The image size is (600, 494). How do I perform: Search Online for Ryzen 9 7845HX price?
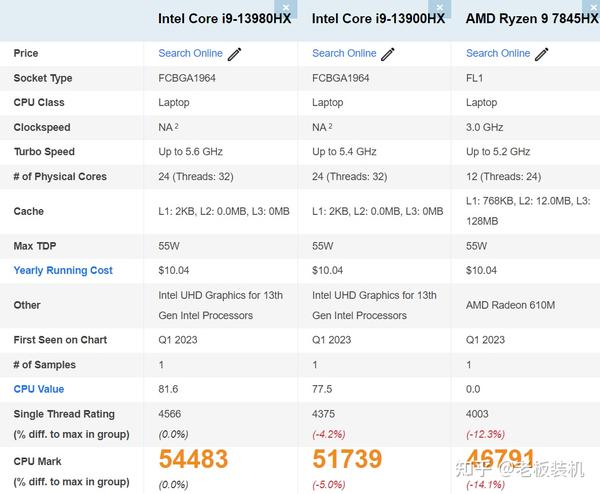coord(498,53)
